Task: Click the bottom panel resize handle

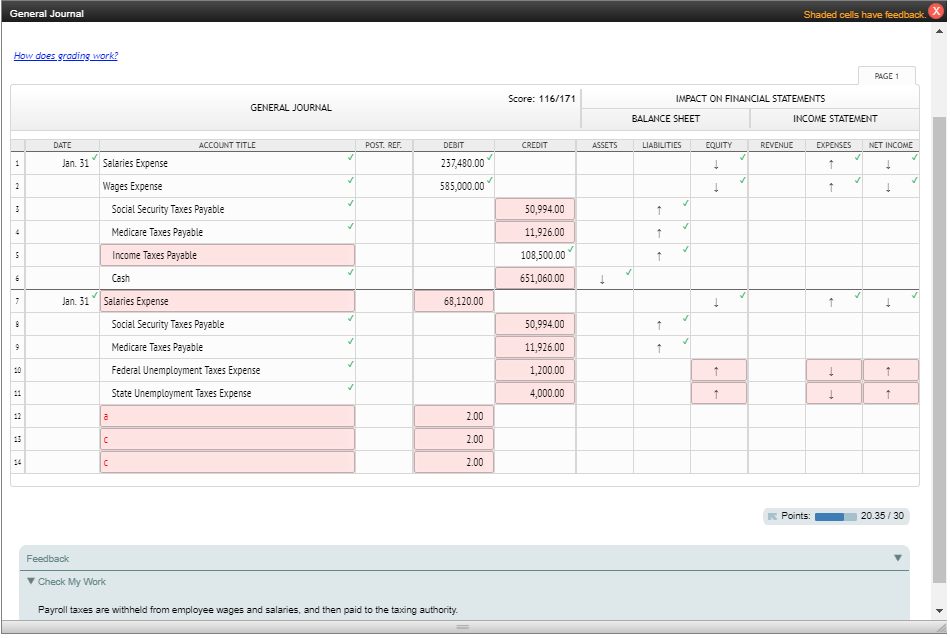Action: (x=463, y=626)
